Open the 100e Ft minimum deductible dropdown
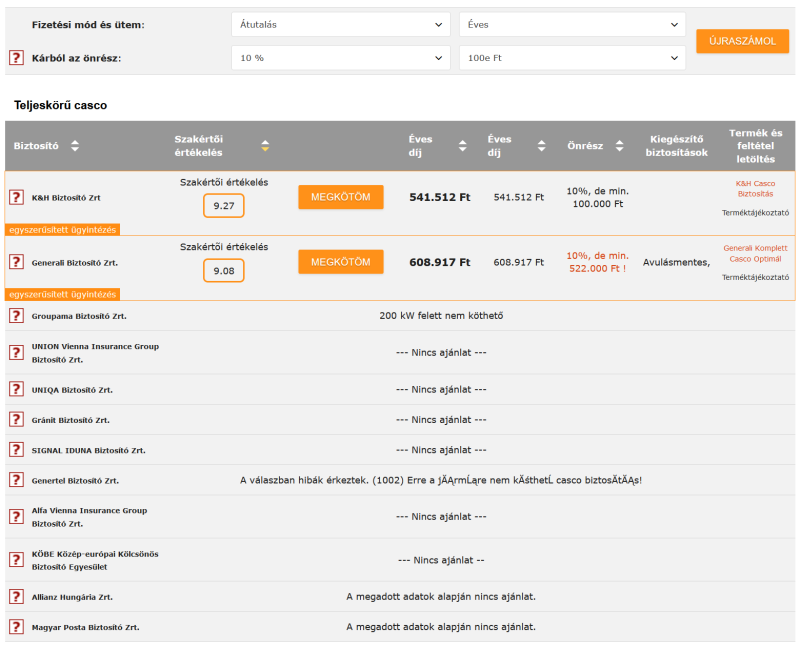 (x=572, y=58)
